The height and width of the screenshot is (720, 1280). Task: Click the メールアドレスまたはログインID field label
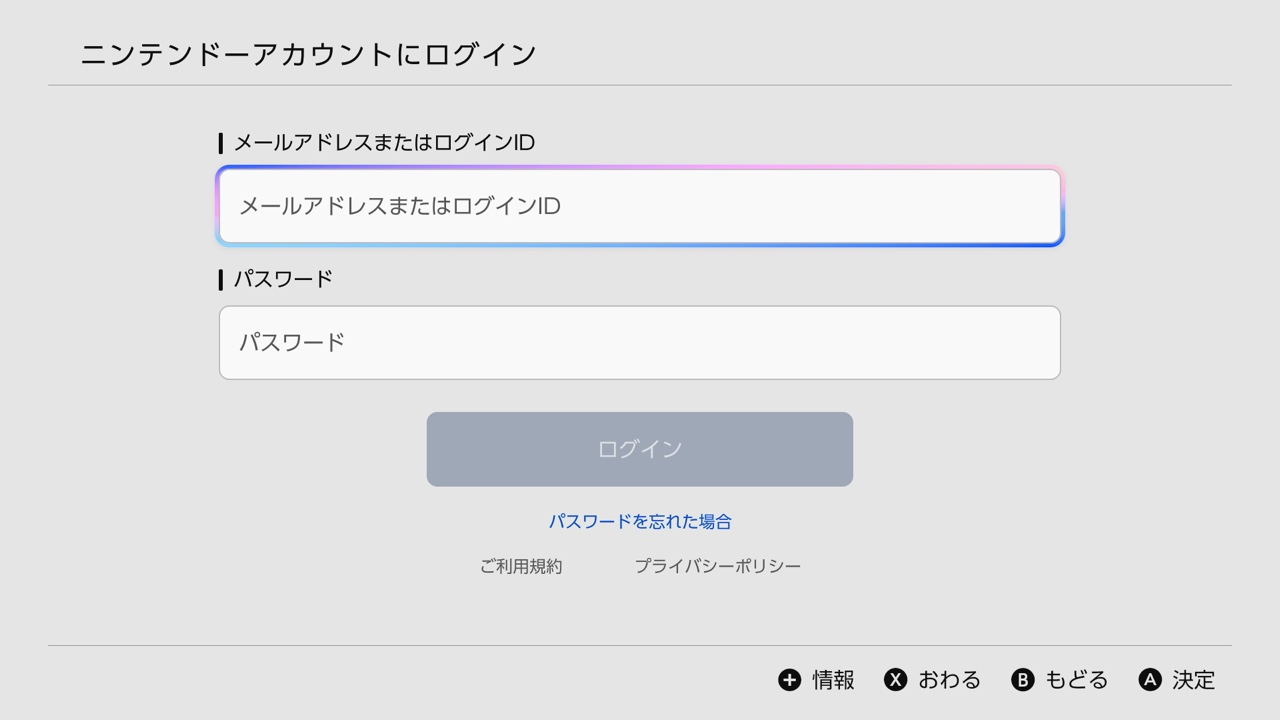(x=384, y=143)
